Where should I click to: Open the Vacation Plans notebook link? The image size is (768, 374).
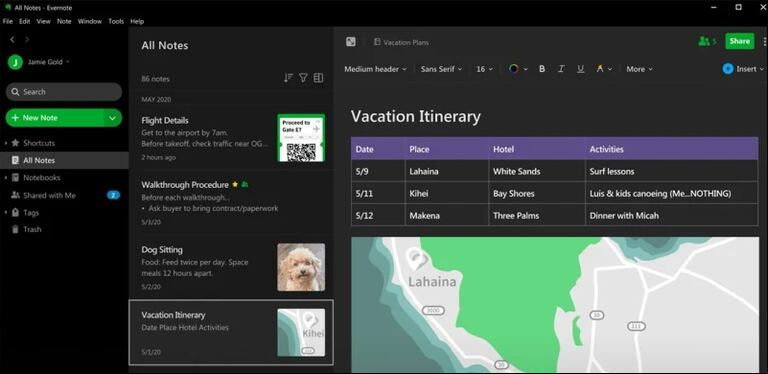coord(401,43)
